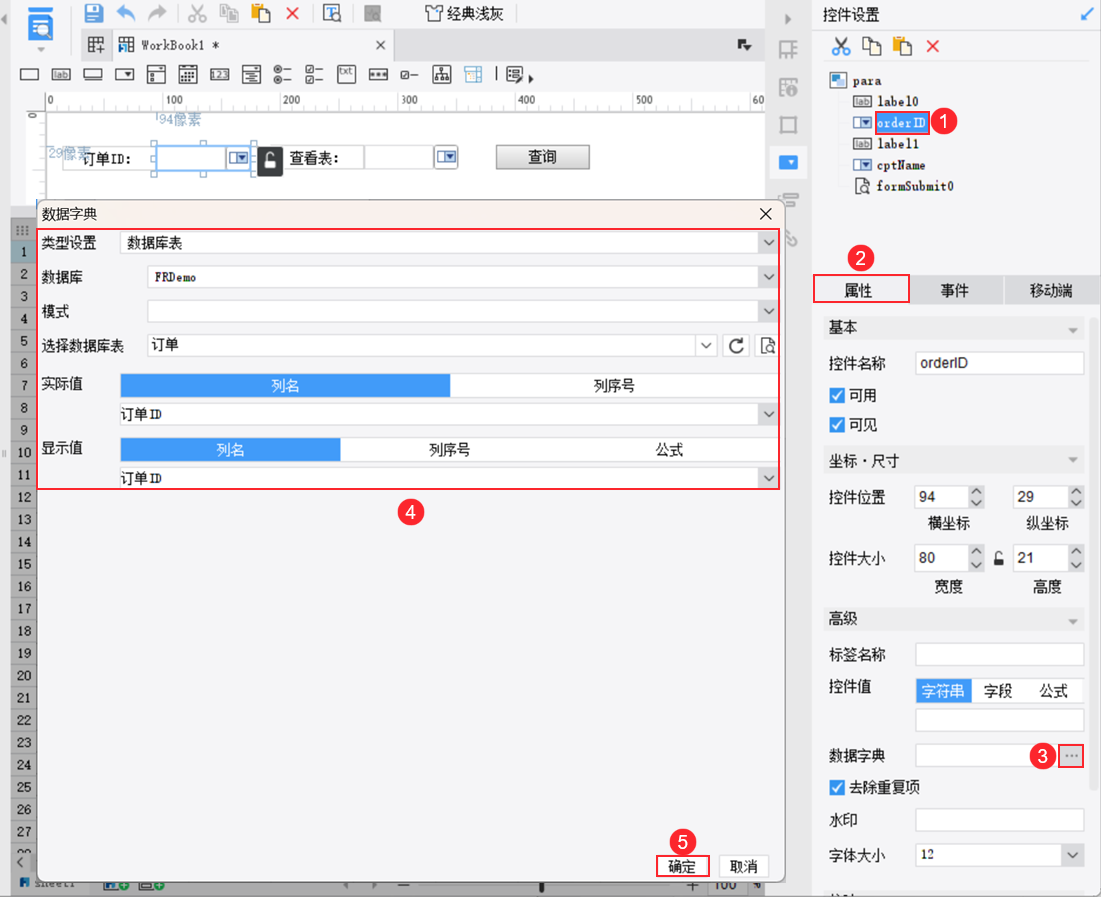
Task: Open the 显示值 column name dropdown
Action: pyautogui.click(x=769, y=478)
